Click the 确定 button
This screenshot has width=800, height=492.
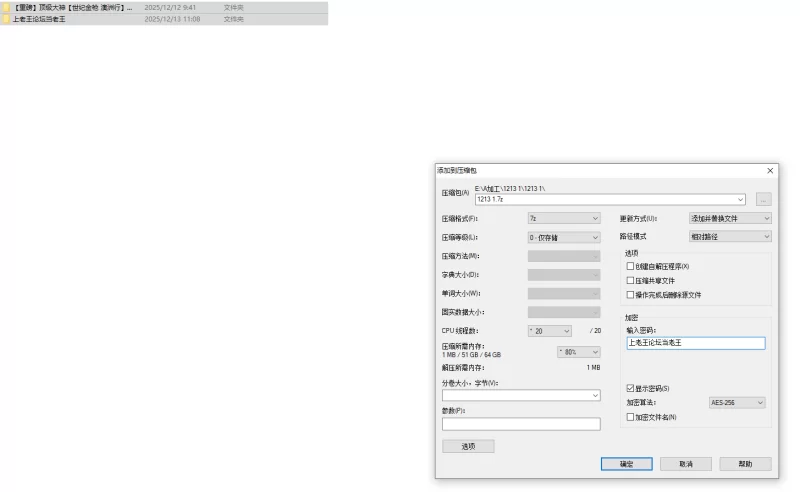(627, 464)
